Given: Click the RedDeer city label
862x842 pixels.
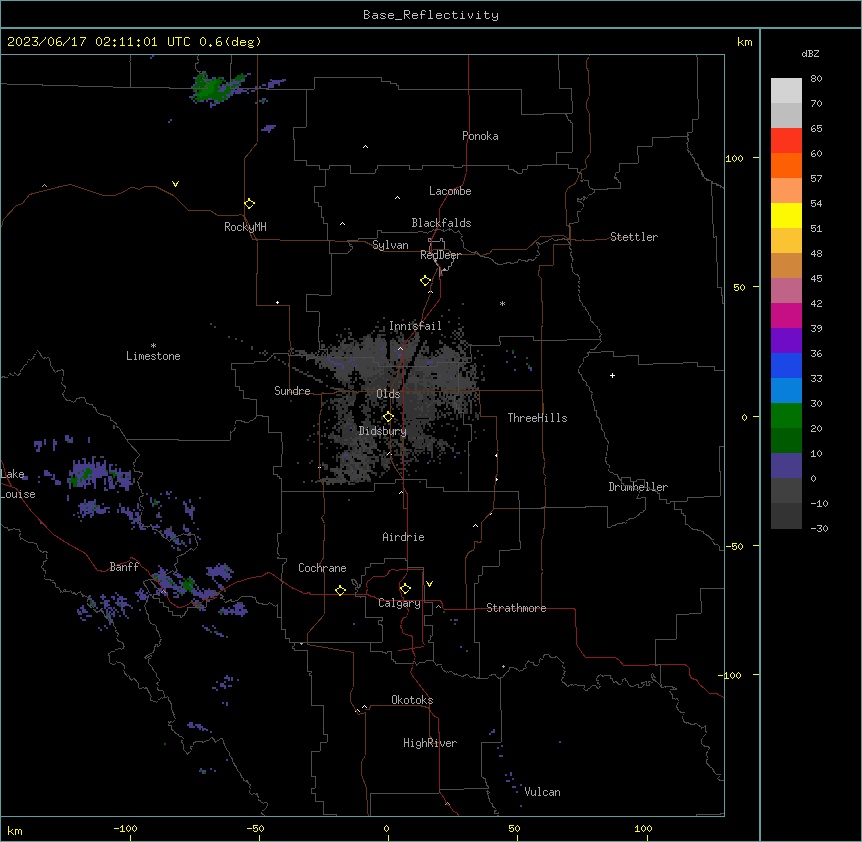Looking at the screenshot, I should [440, 255].
